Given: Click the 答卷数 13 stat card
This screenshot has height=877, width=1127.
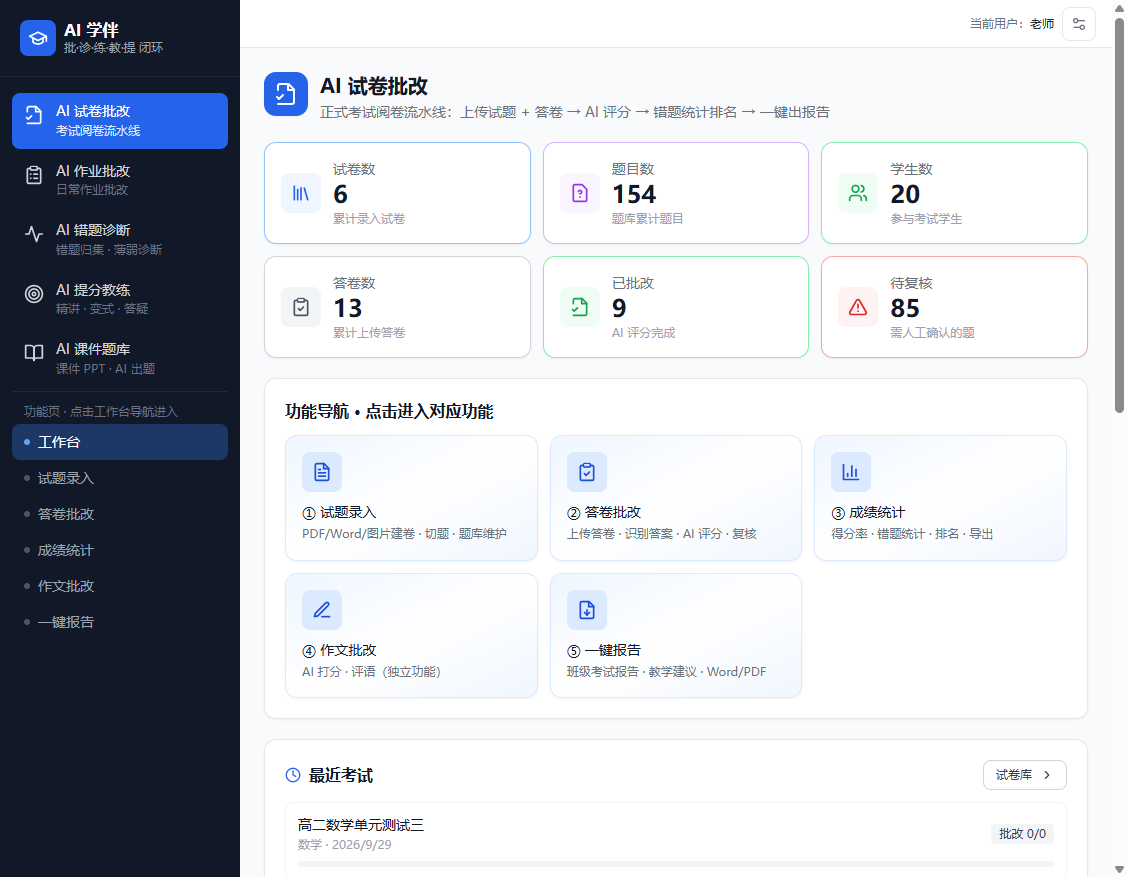Looking at the screenshot, I should [397, 307].
